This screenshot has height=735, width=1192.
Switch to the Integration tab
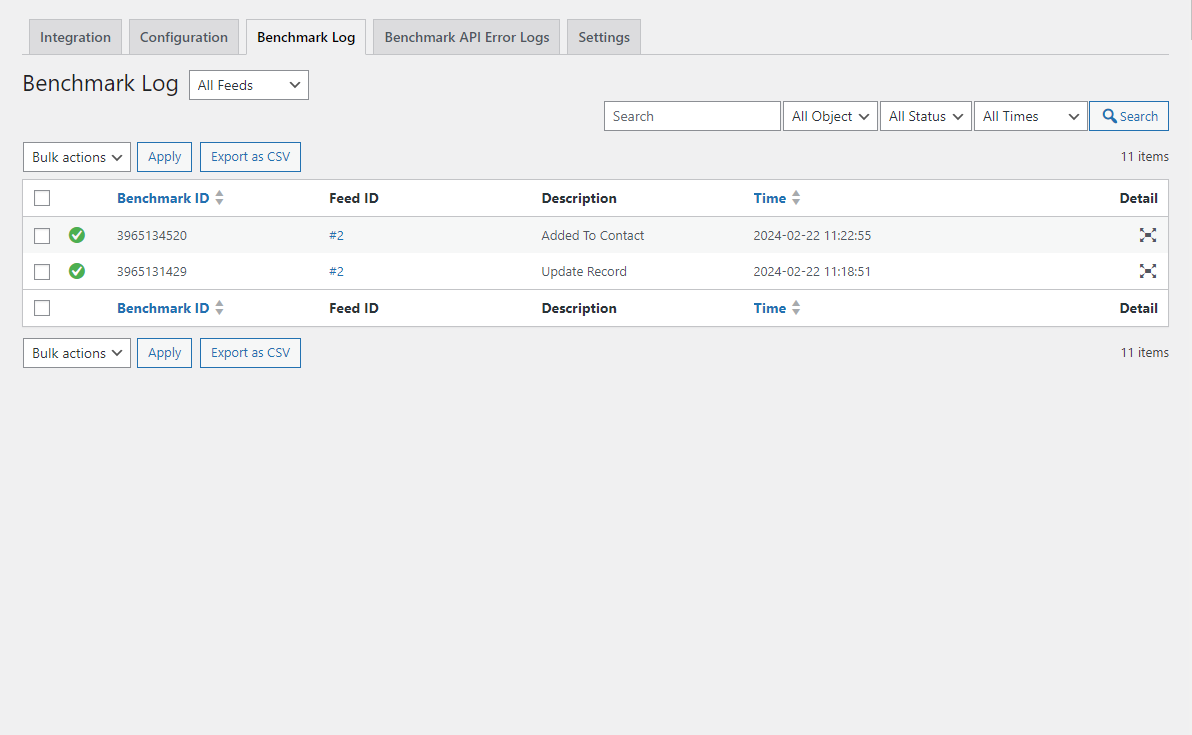point(75,37)
